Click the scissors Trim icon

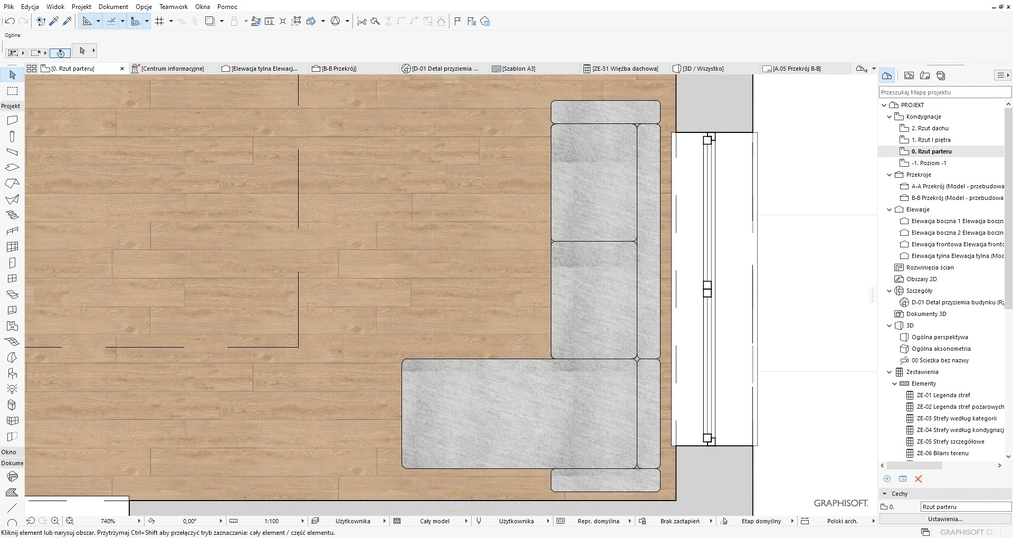[362, 21]
